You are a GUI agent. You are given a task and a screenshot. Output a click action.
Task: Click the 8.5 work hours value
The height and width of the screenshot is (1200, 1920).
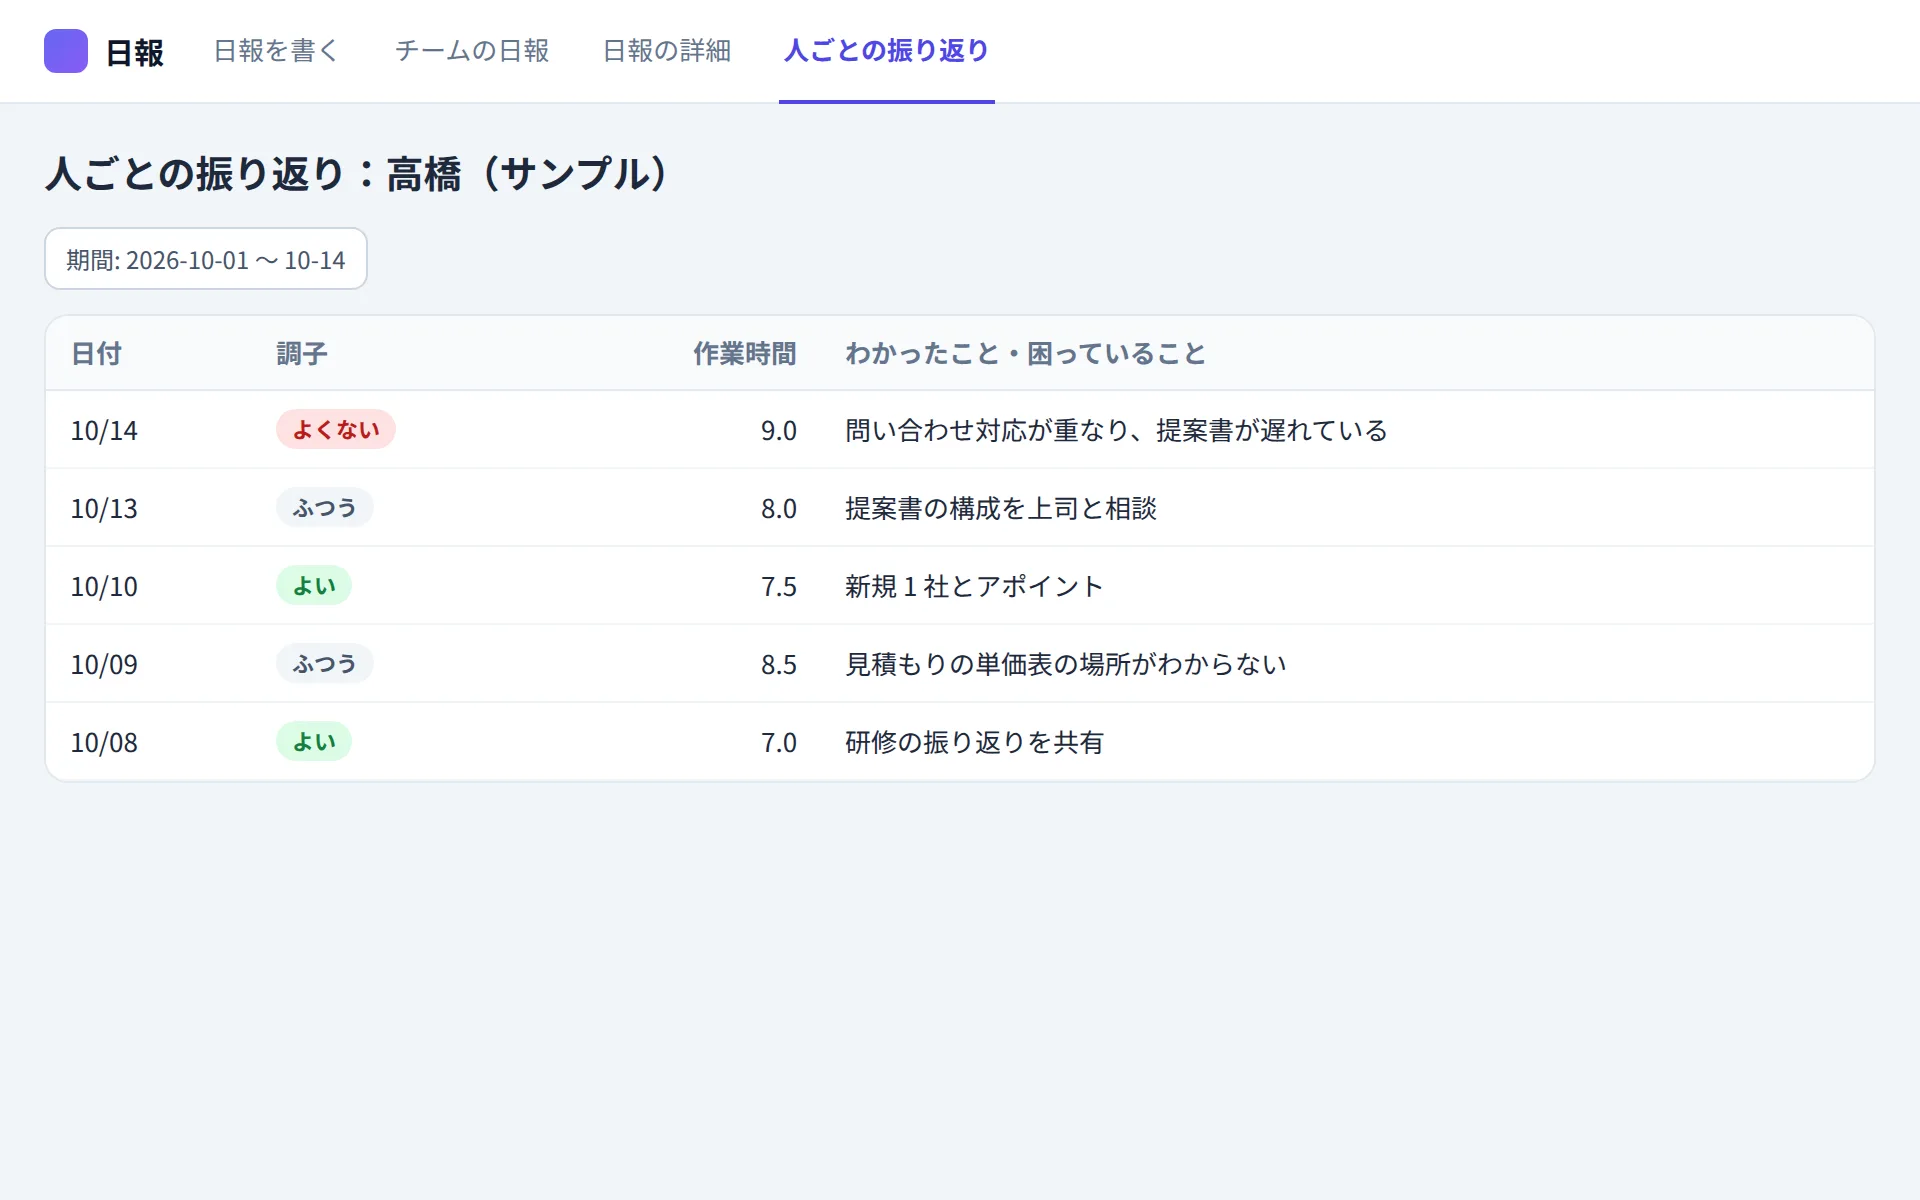point(779,665)
